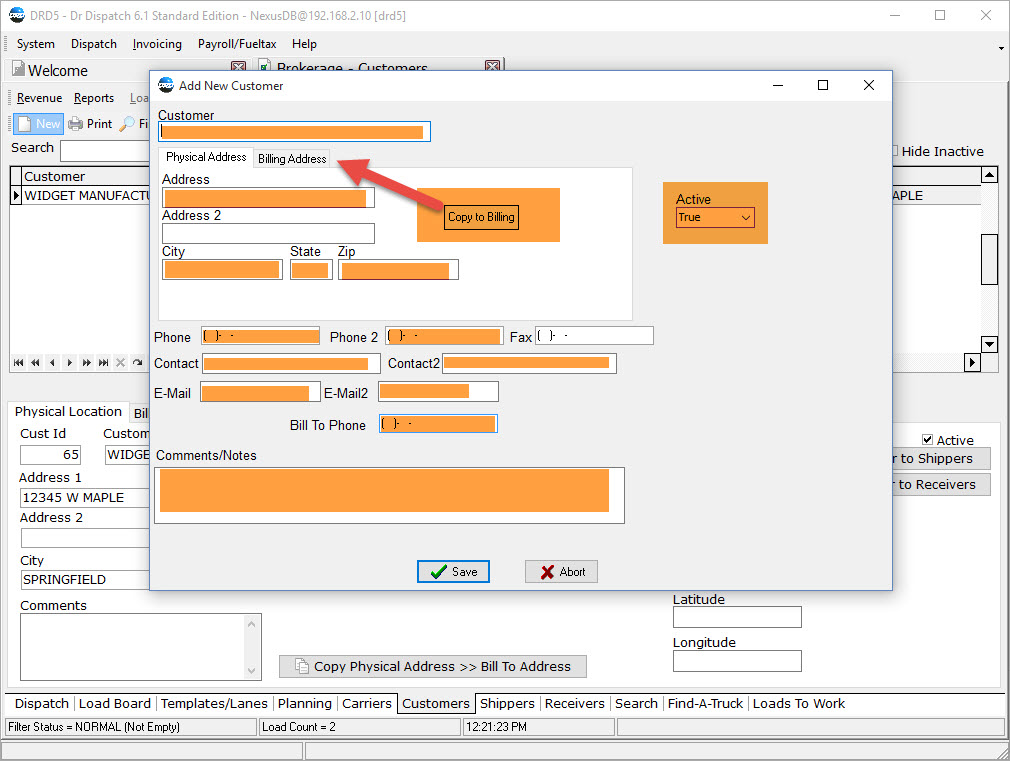Open the Find-A-Truck bottom tab

coord(705,703)
